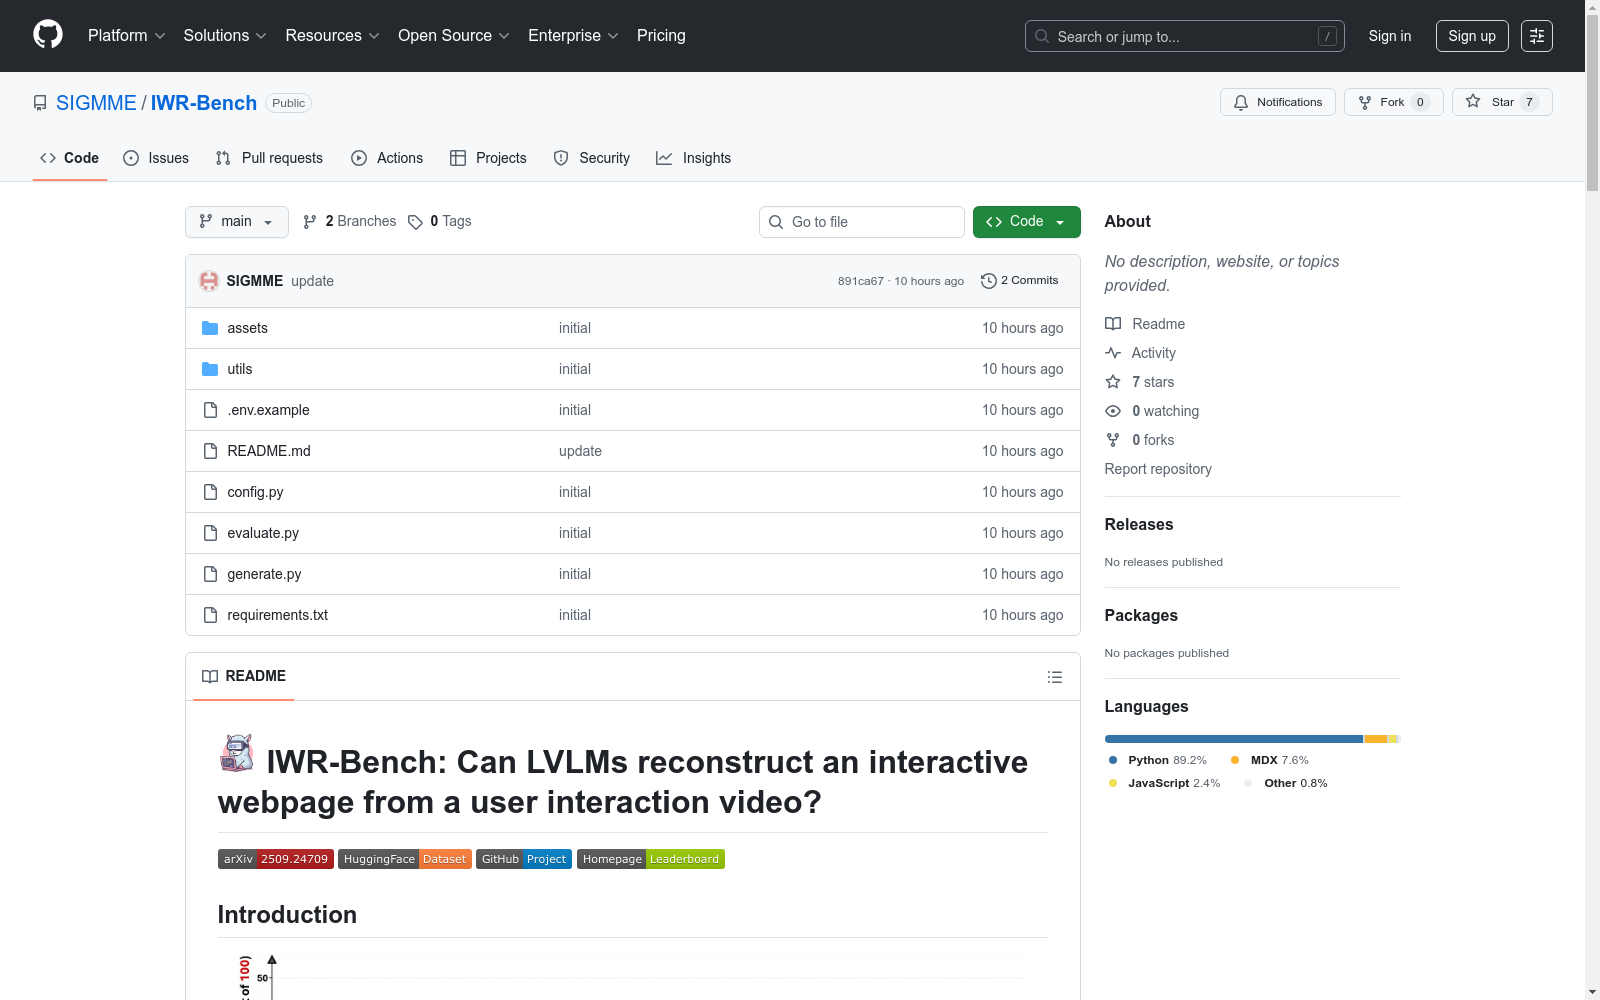Click the tag icon next to Tags
The width and height of the screenshot is (1600, 1000).
[x=415, y=222]
